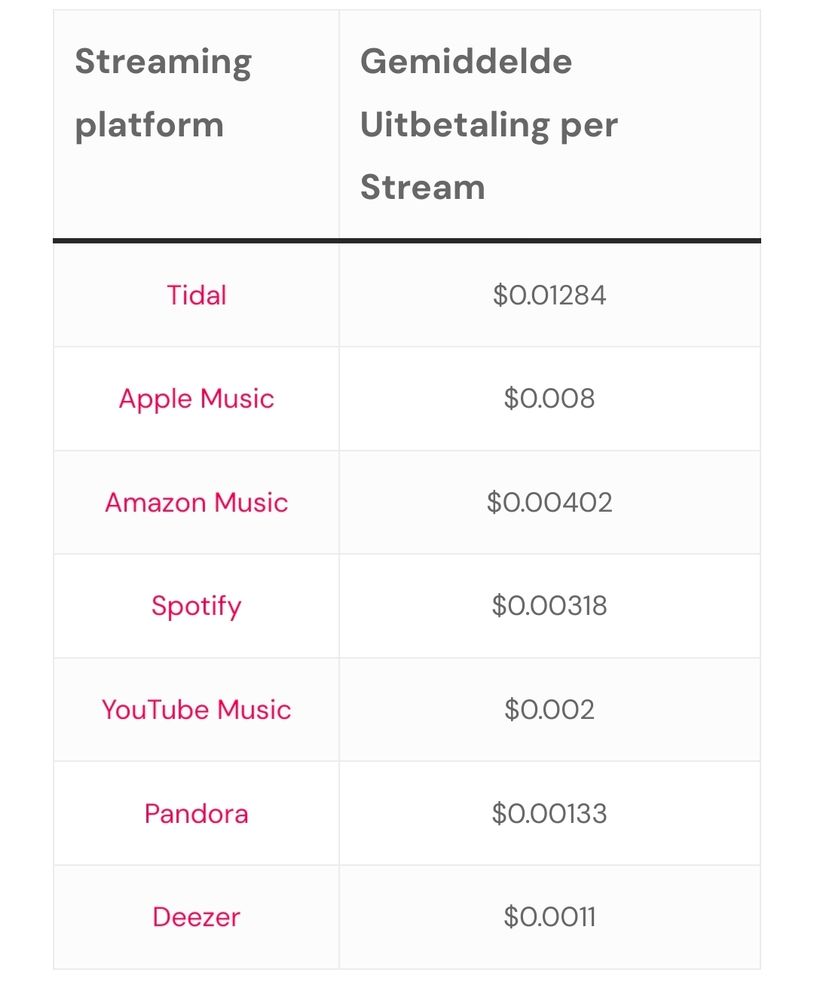The height and width of the screenshot is (1000, 814).
Task: Visit the YouTube Music link
Action: (x=196, y=710)
